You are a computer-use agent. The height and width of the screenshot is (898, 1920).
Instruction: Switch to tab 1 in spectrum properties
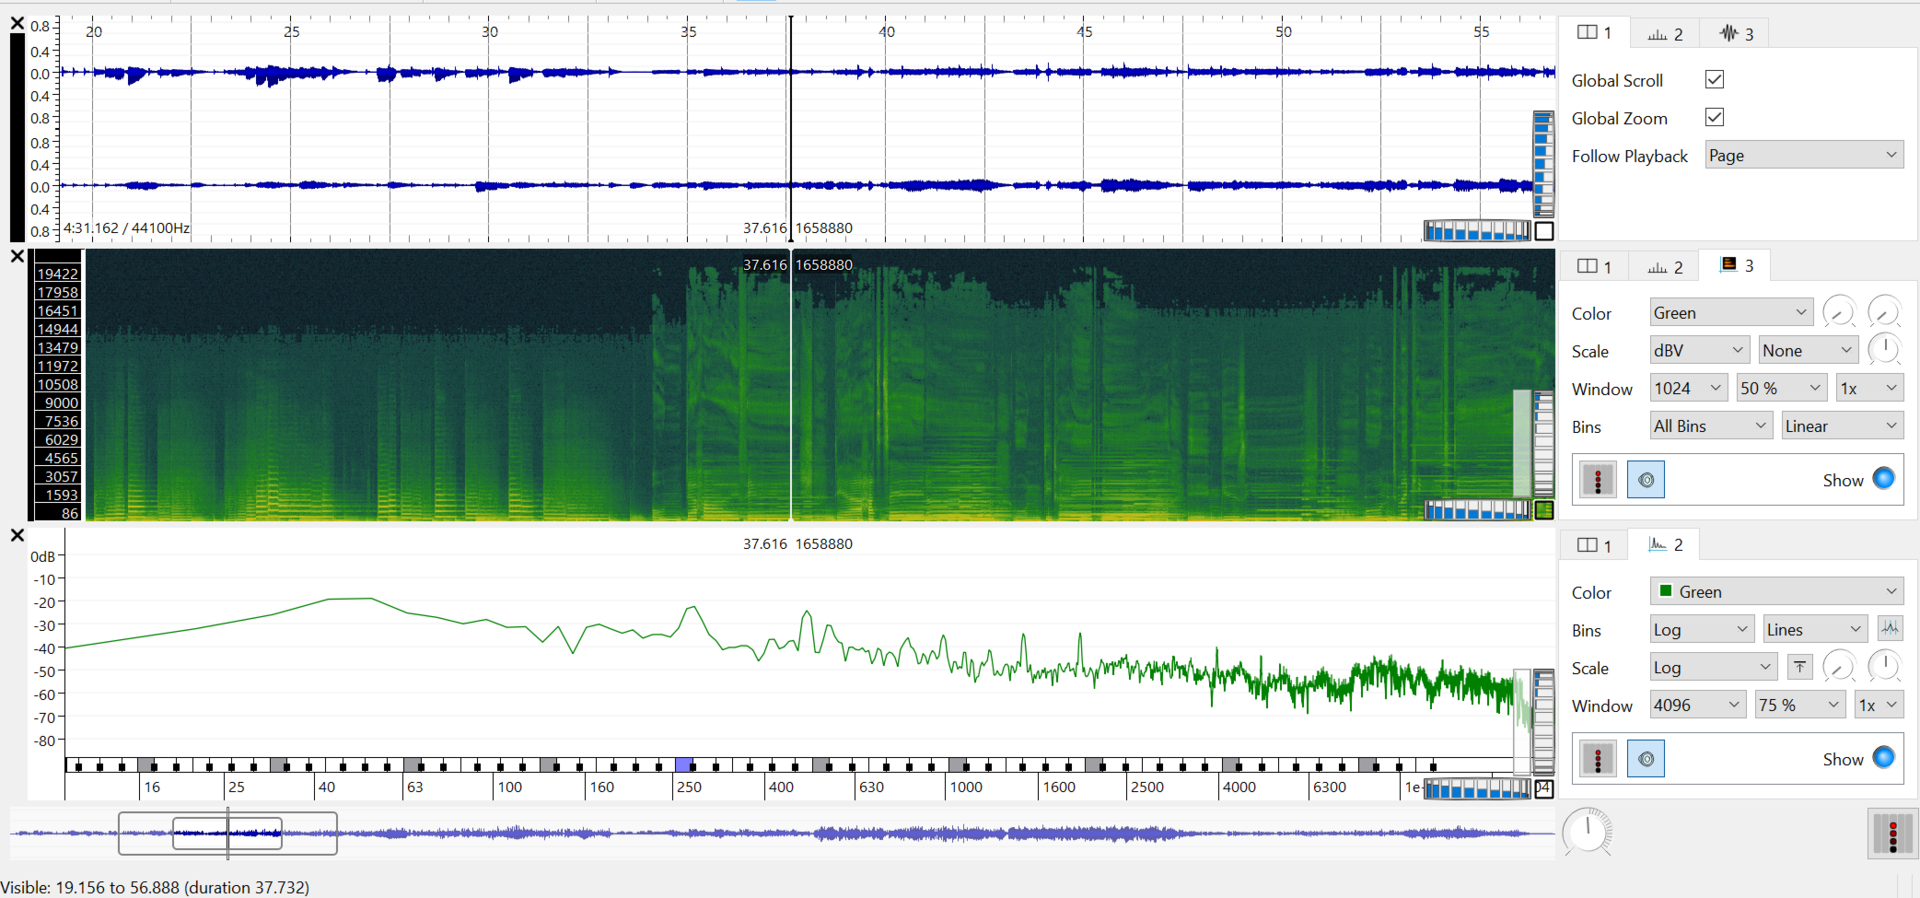pyautogui.click(x=1594, y=545)
